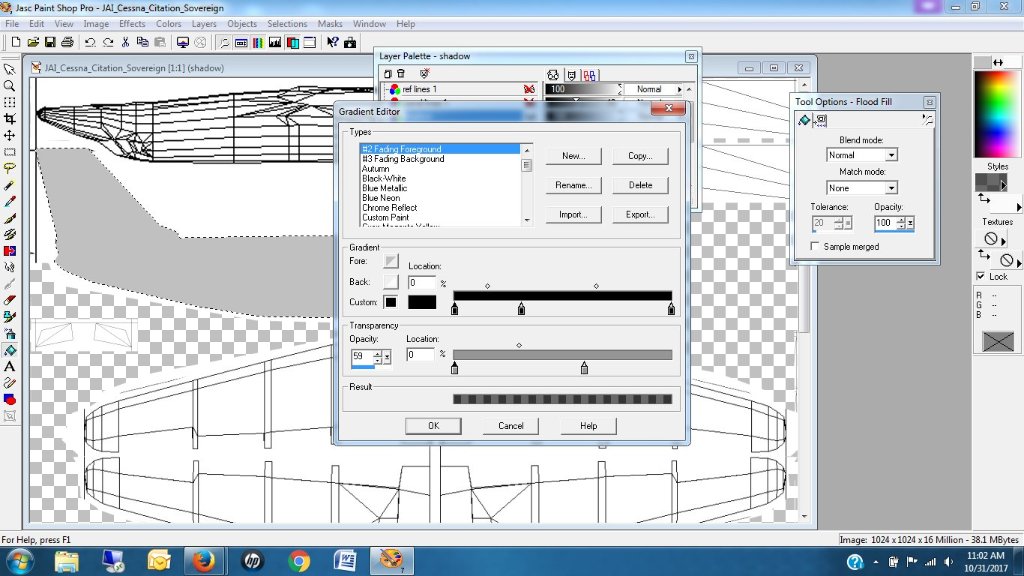This screenshot has height=576, width=1024.
Task: Expand the layer blend Normal dropdown
Action: coord(680,89)
